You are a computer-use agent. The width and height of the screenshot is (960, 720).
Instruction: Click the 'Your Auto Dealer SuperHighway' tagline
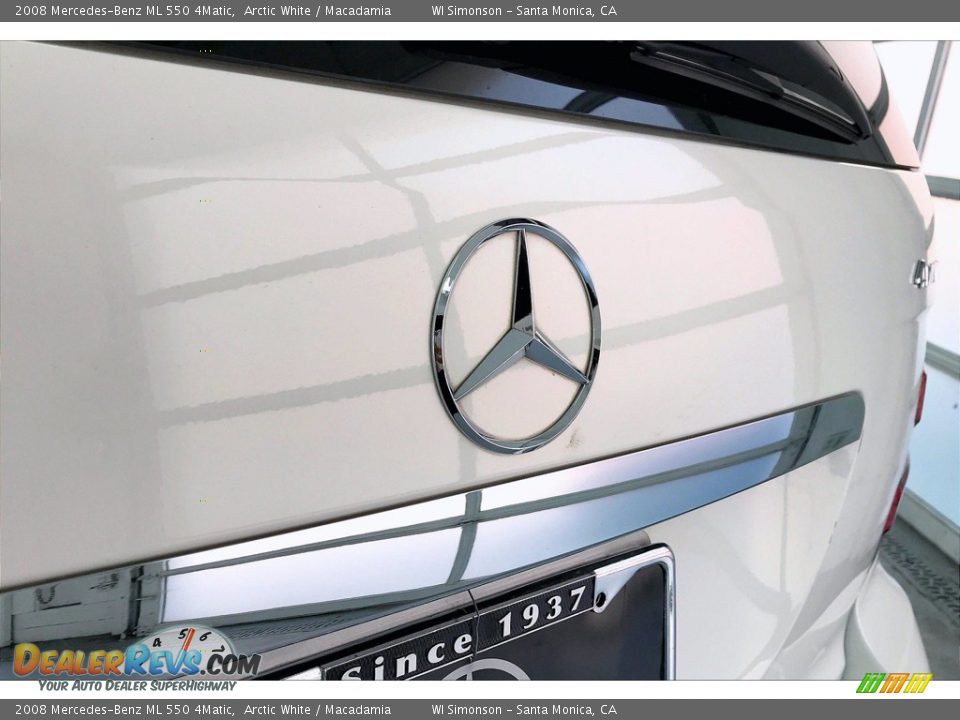[137, 686]
